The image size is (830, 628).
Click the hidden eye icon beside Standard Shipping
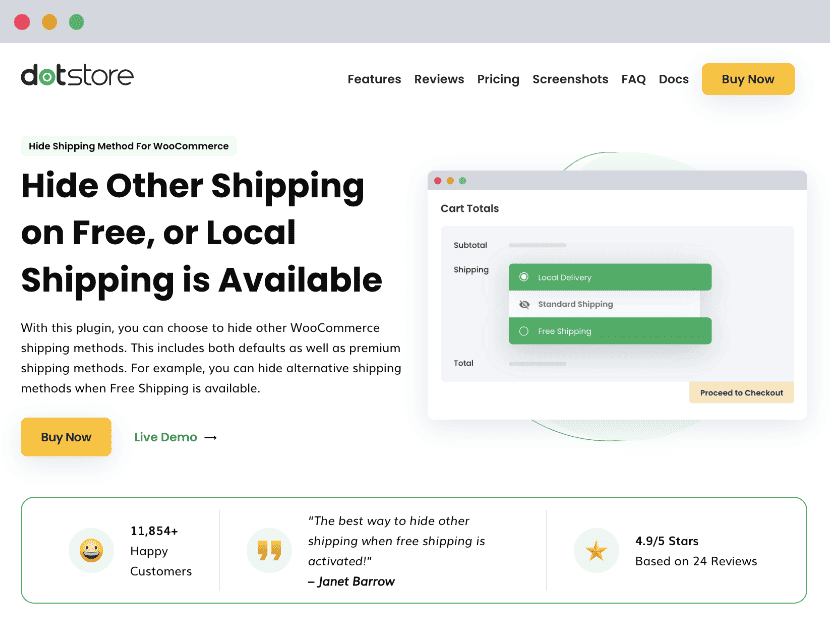pos(524,304)
